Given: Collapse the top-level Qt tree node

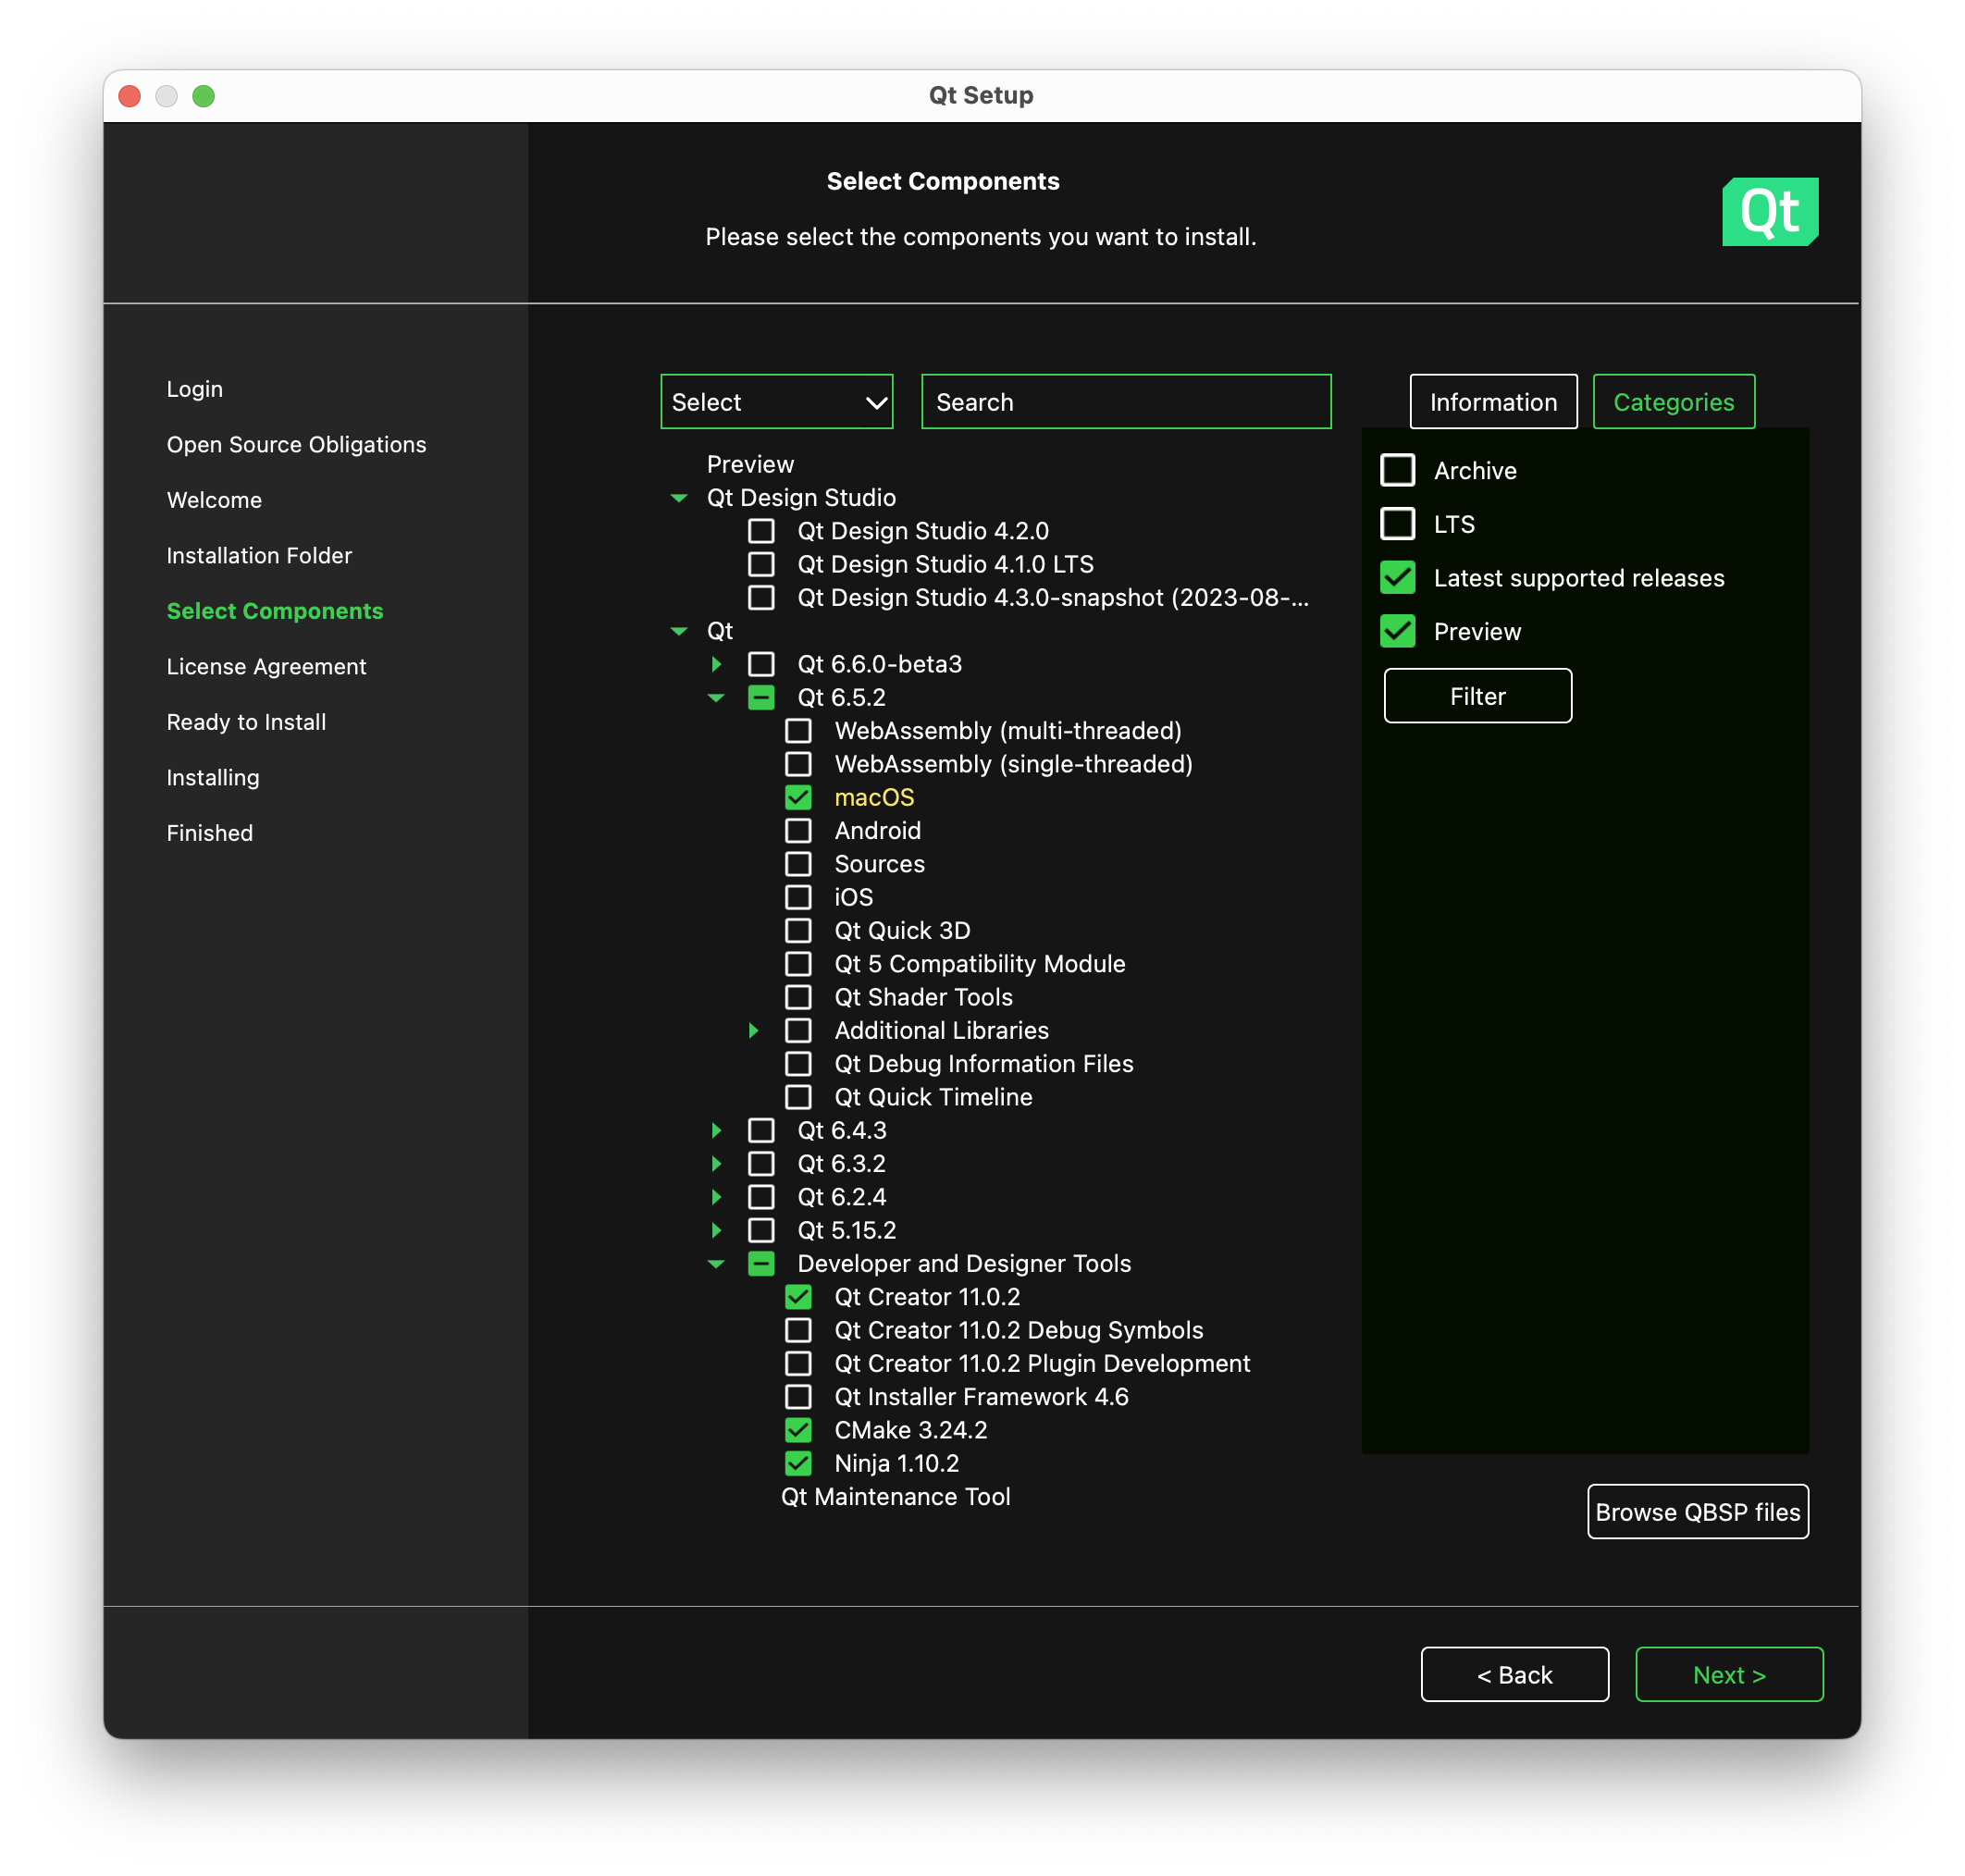Looking at the screenshot, I should [679, 631].
